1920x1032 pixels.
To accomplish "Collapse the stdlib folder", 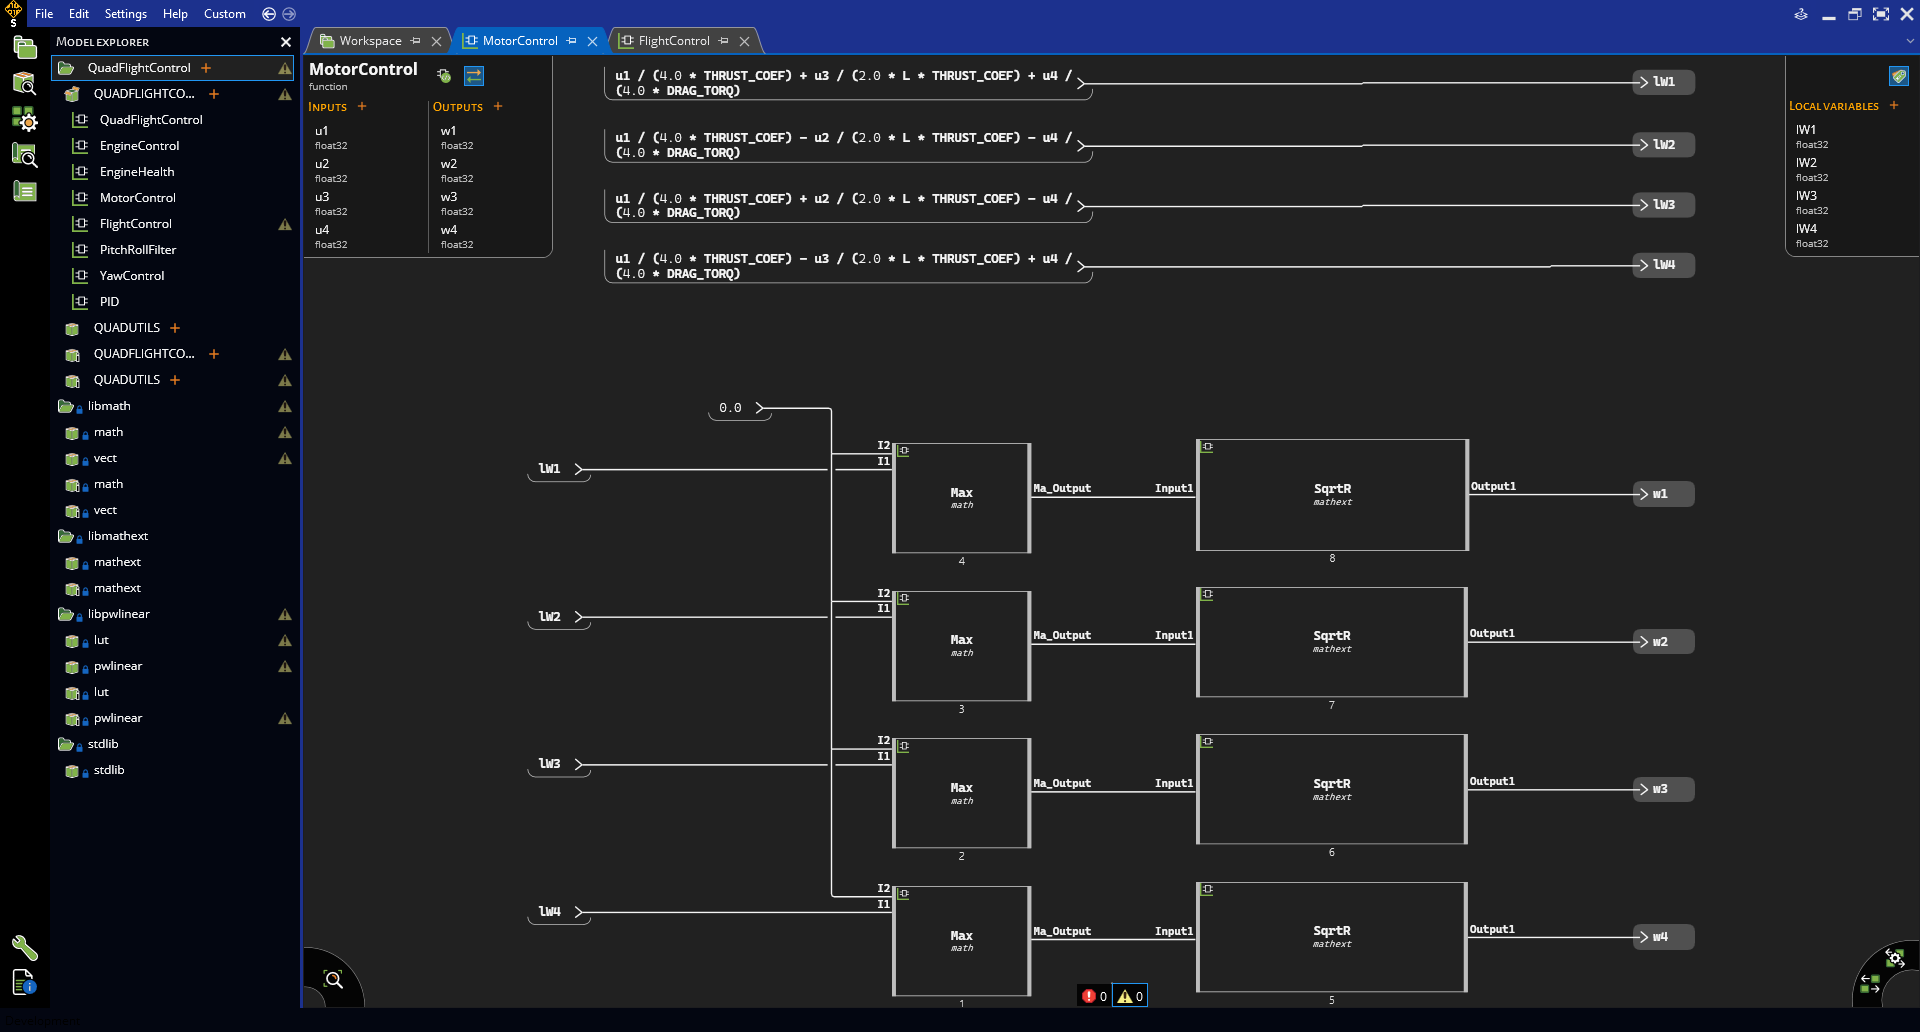I will (x=67, y=744).
